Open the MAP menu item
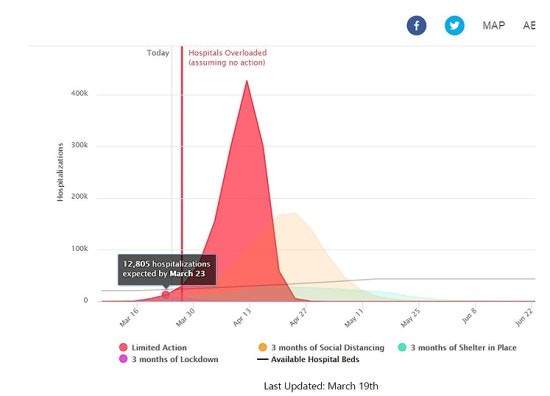Screen dimensions: 550x396 (494, 25)
